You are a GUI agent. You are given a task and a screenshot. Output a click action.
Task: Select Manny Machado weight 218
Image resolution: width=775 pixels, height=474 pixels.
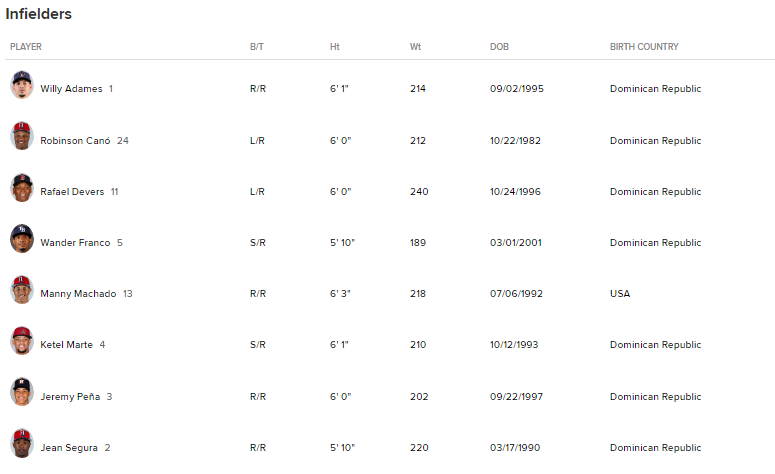coord(418,294)
